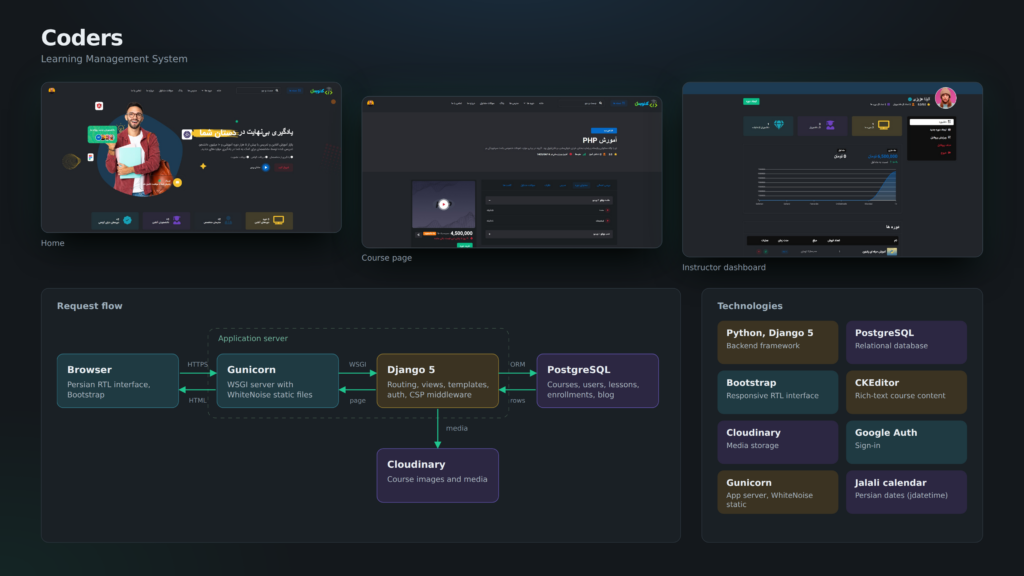Click the teal diamond icon in Instructor dashboard
Viewport: 1024px width, 576px height.
click(x=778, y=125)
